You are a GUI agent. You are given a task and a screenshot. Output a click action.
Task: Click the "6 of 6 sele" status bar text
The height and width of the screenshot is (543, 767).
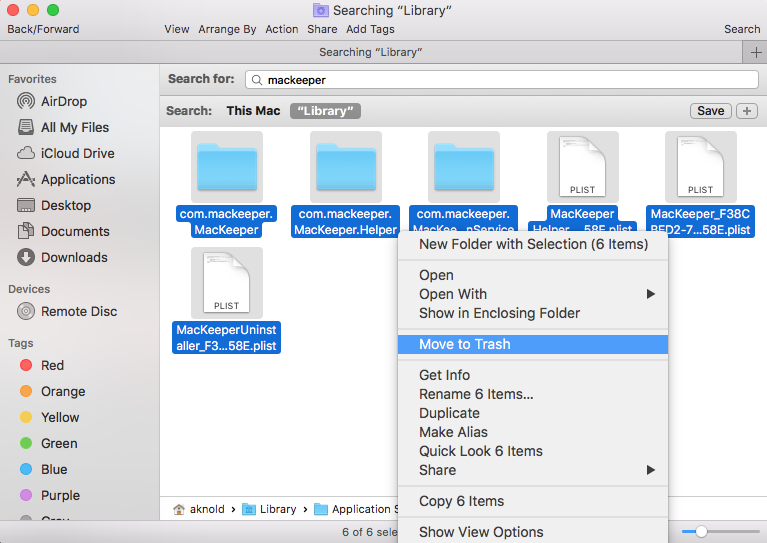pos(370,532)
